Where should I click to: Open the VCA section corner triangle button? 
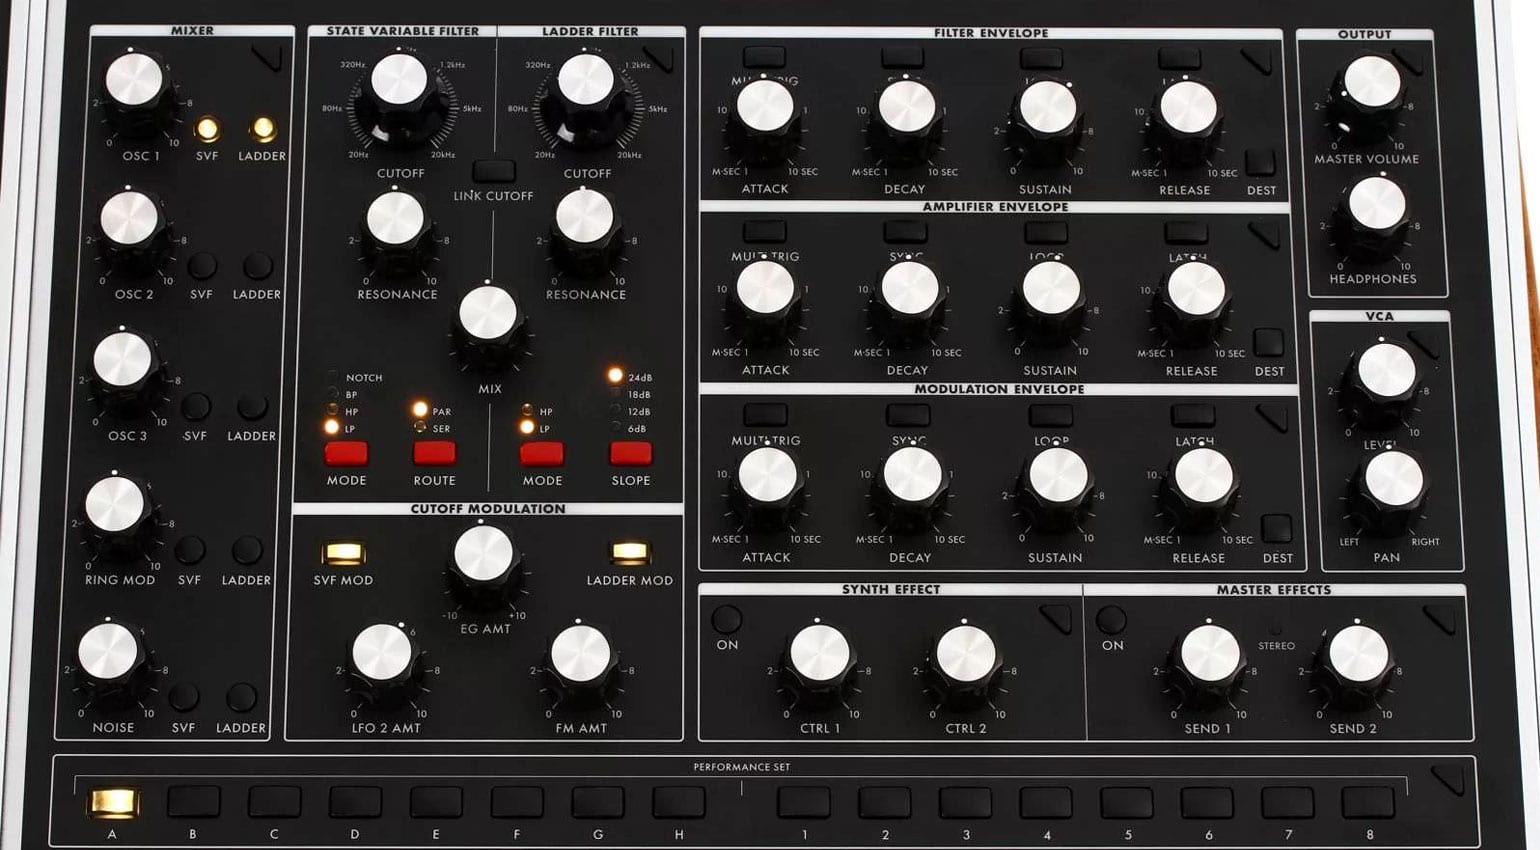(1424, 344)
